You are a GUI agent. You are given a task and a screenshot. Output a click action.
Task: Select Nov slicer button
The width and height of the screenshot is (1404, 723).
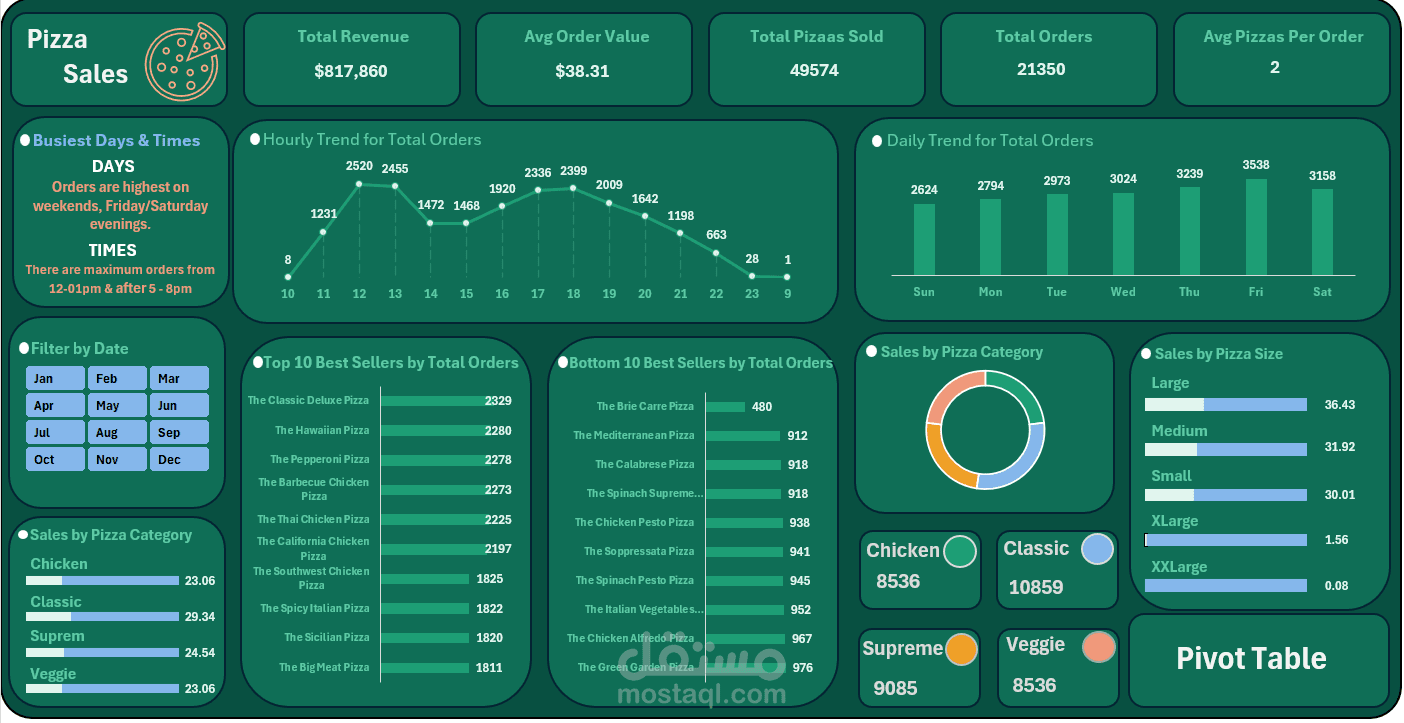117,459
